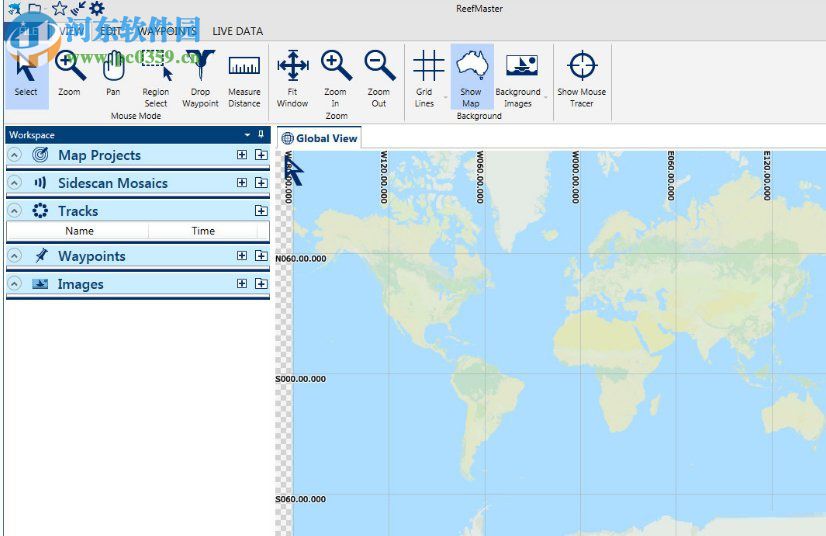Sort tracks by Name column header
826x536 pixels.
tap(79, 231)
